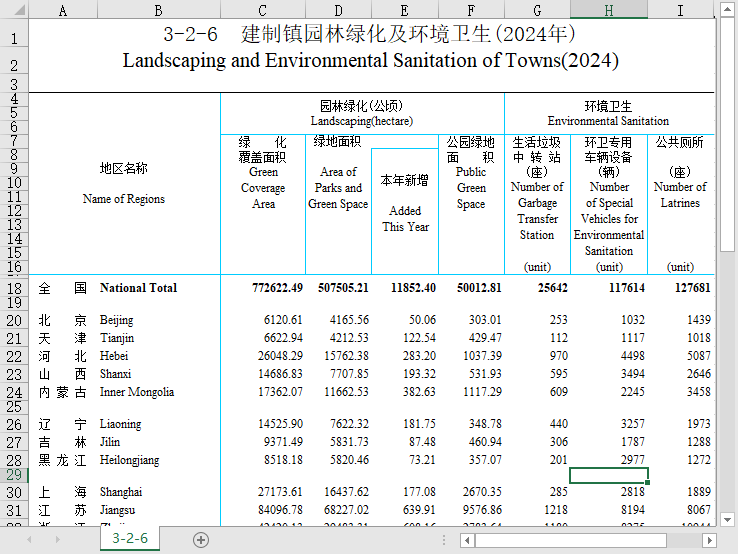The width and height of the screenshot is (738, 554).
Task: Click horizontal scrollbar left arrow
Action: click(467, 540)
